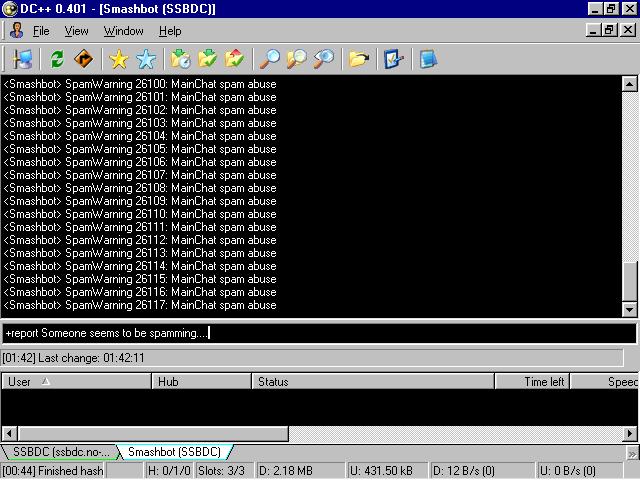The image size is (640, 480).
Task: Minimize the inner Smashbot child window
Action: point(594,30)
